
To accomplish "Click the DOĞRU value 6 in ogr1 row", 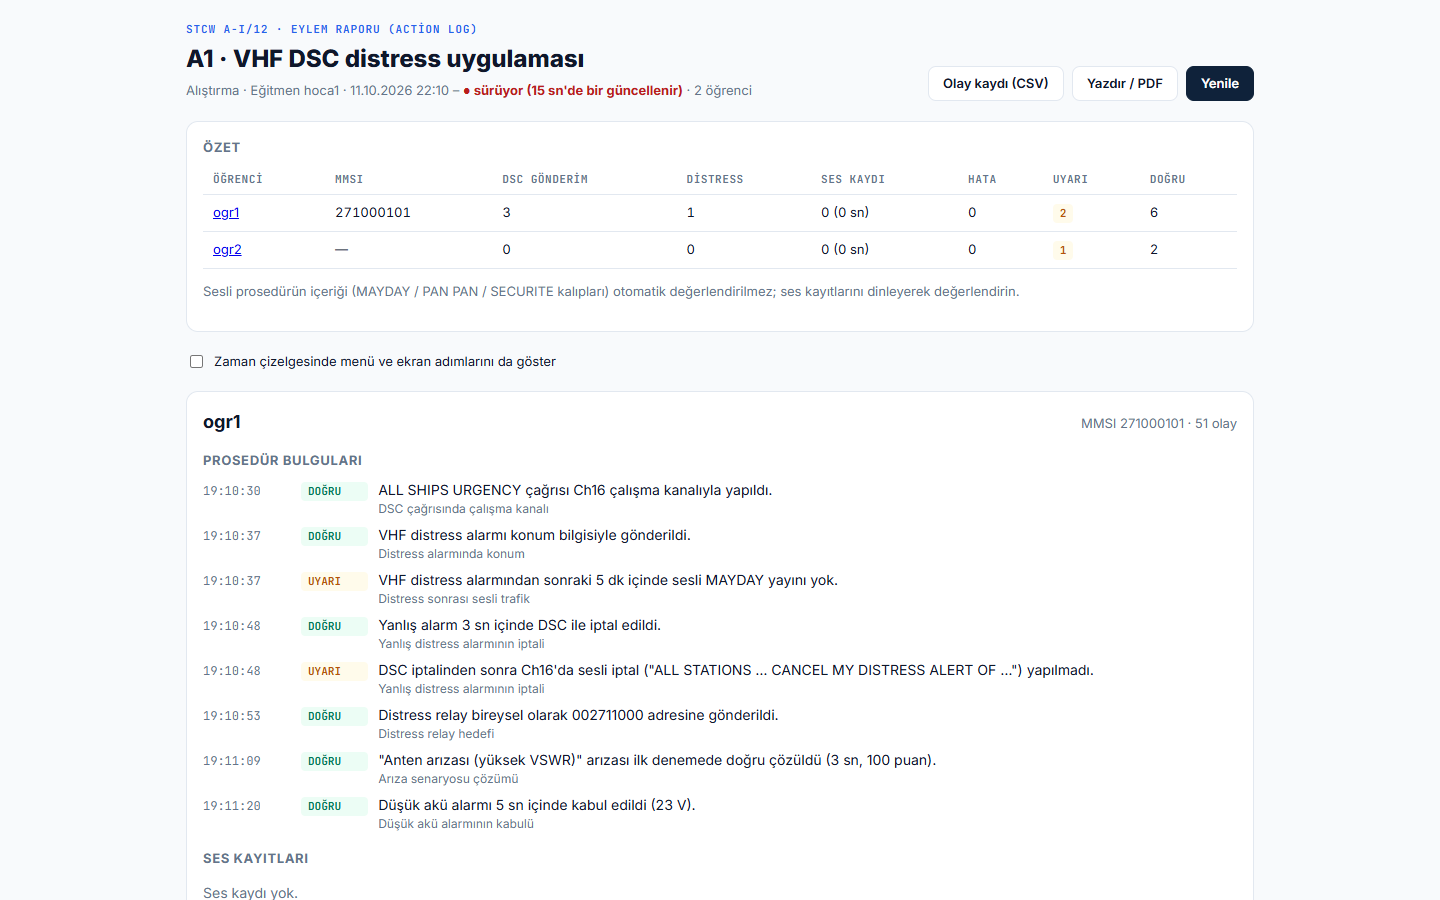I will [1154, 213].
